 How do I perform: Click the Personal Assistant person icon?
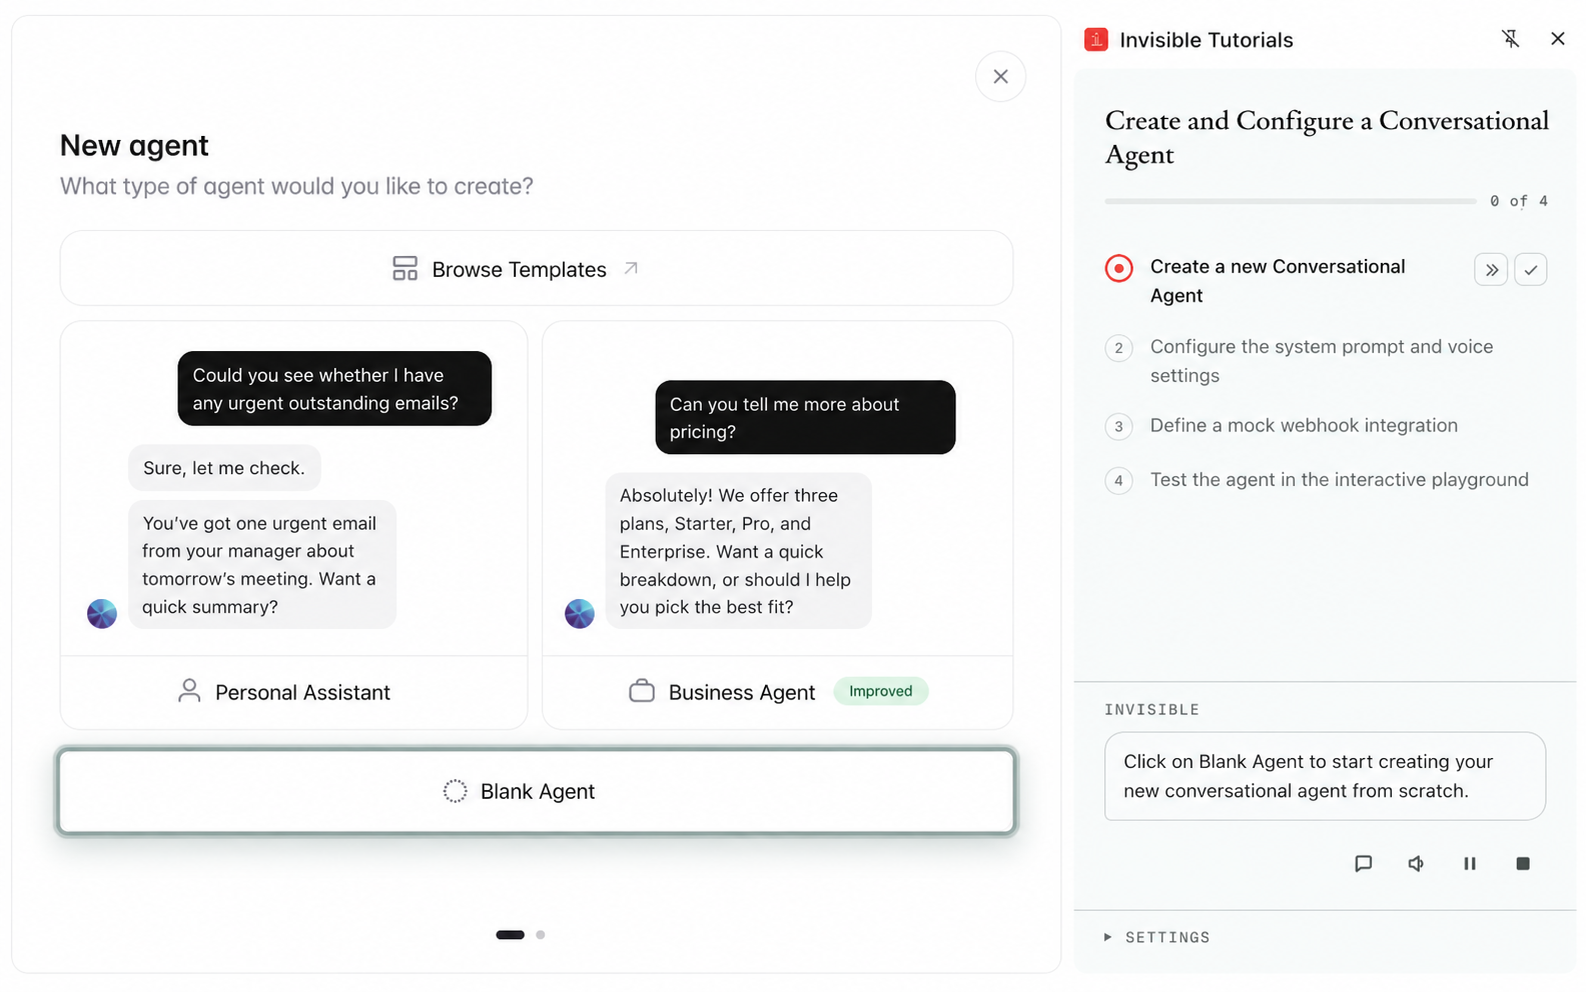pos(189,691)
